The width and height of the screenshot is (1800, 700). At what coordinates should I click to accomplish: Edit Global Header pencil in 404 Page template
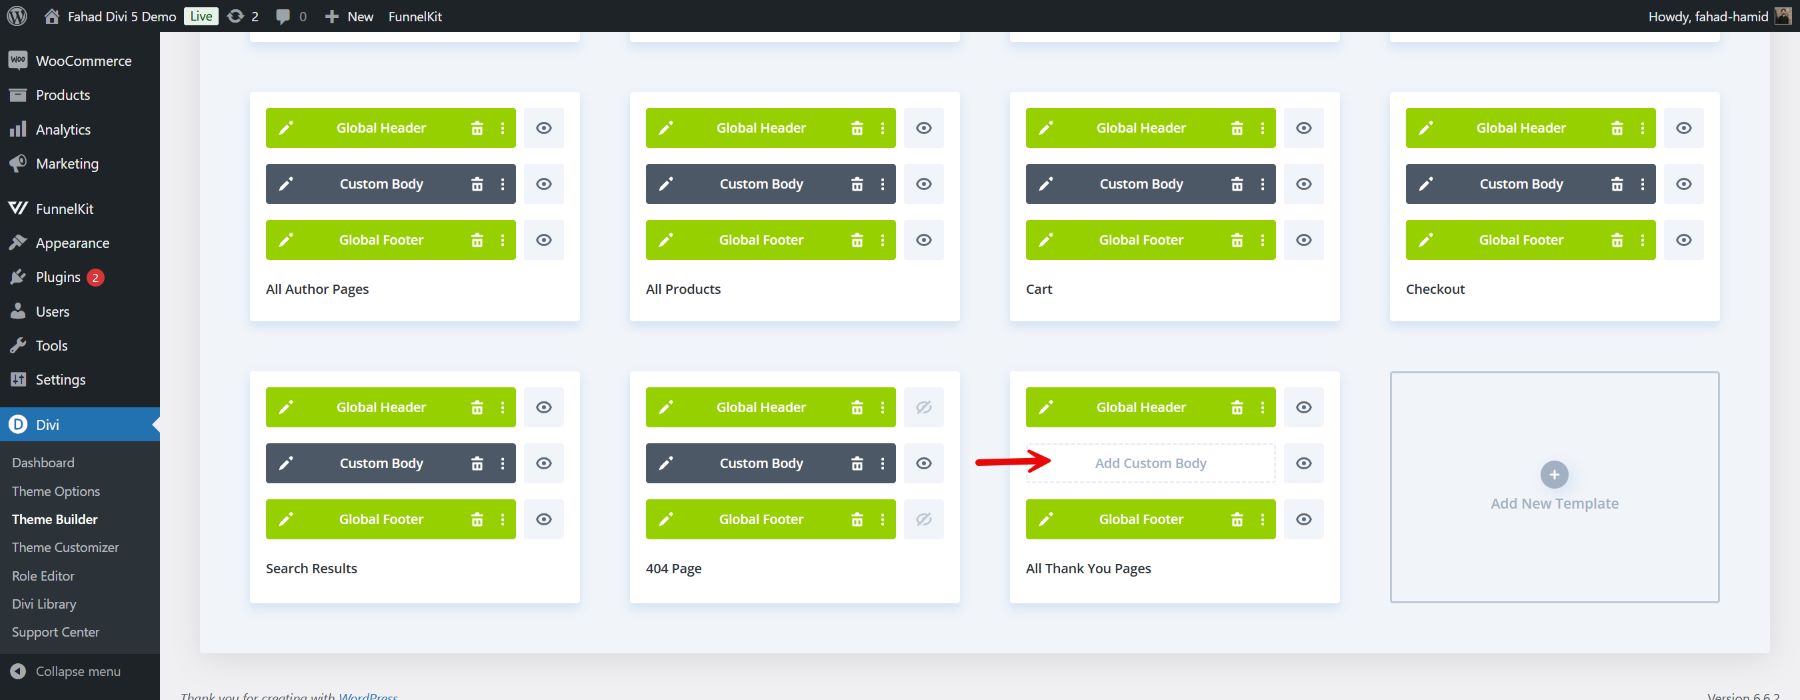tap(666, 407)
